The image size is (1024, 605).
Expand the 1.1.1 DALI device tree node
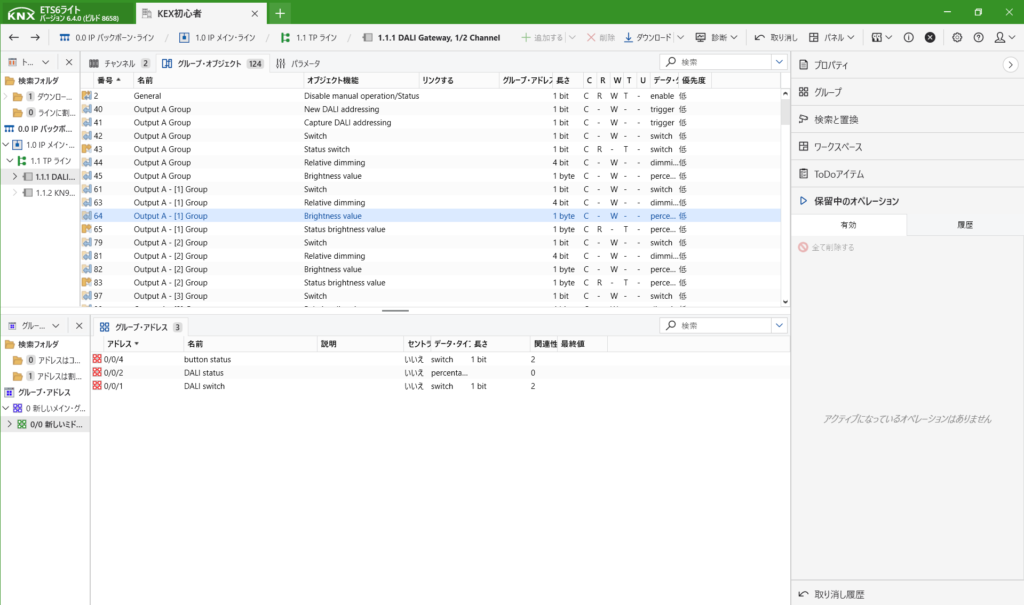(14, 177)
